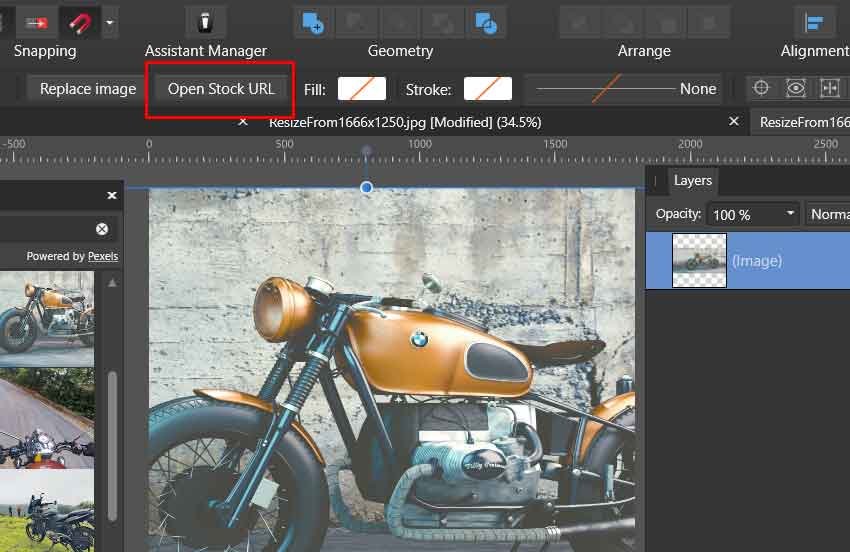Open the Stroke color swatch
The image size is (850, 552).
(x=487, y=88)
